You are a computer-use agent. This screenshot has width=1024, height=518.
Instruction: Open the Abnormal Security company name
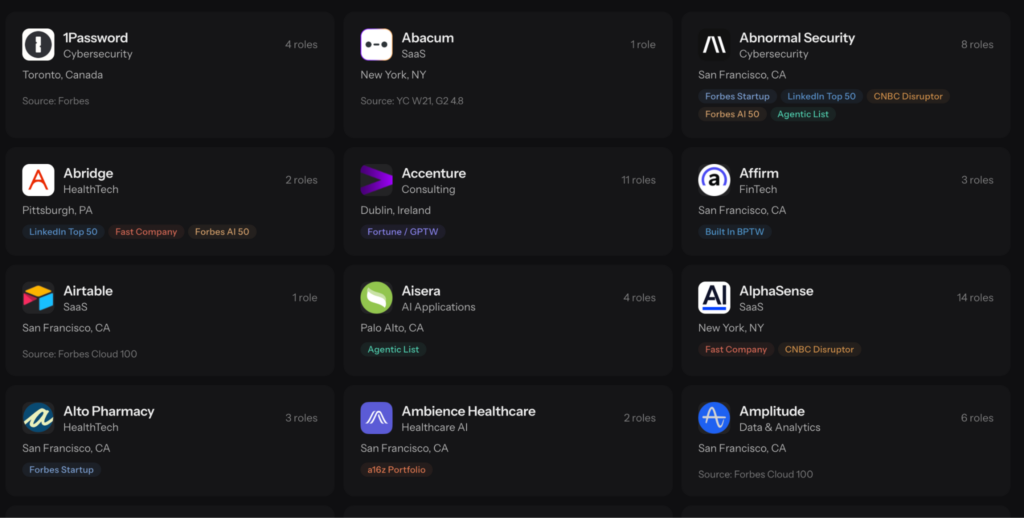[x=797, y=38]
